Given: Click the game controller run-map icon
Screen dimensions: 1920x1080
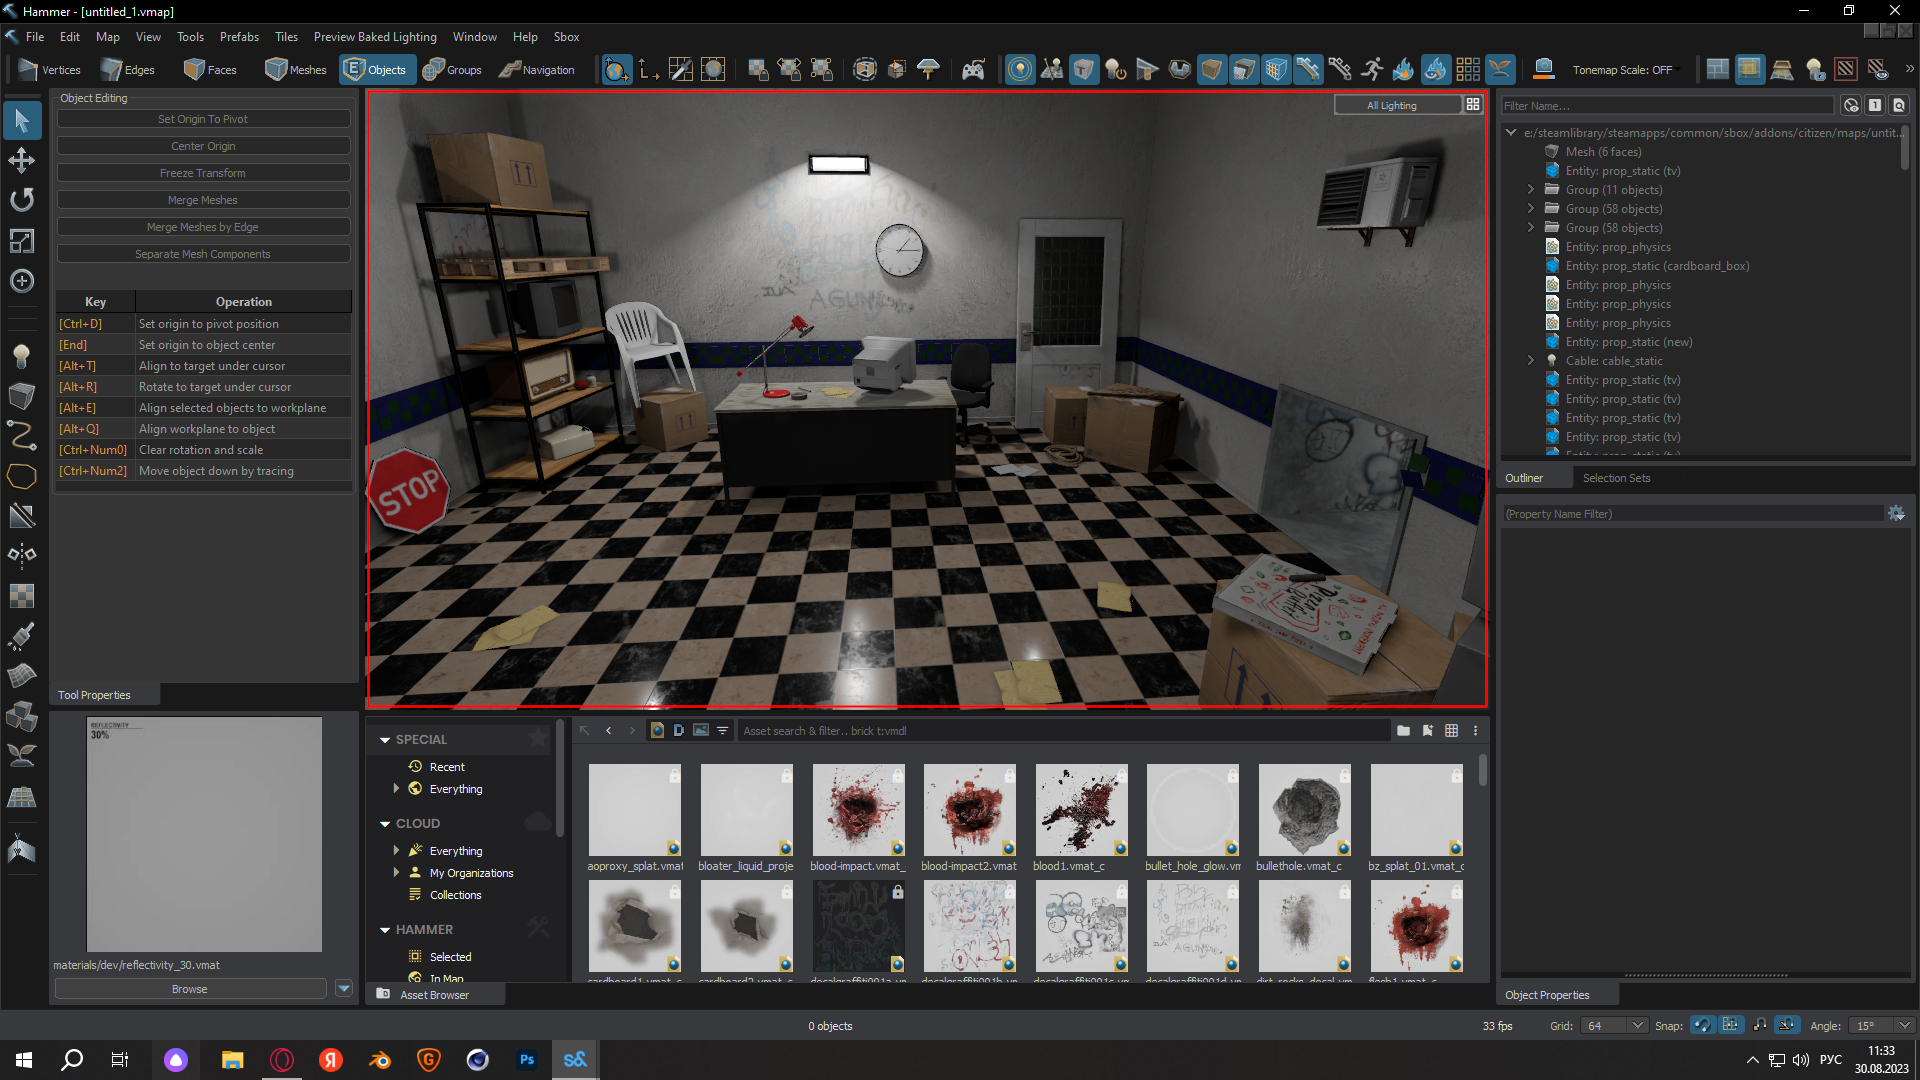Looking at the screenshot, I should click(x=973, y=70).
